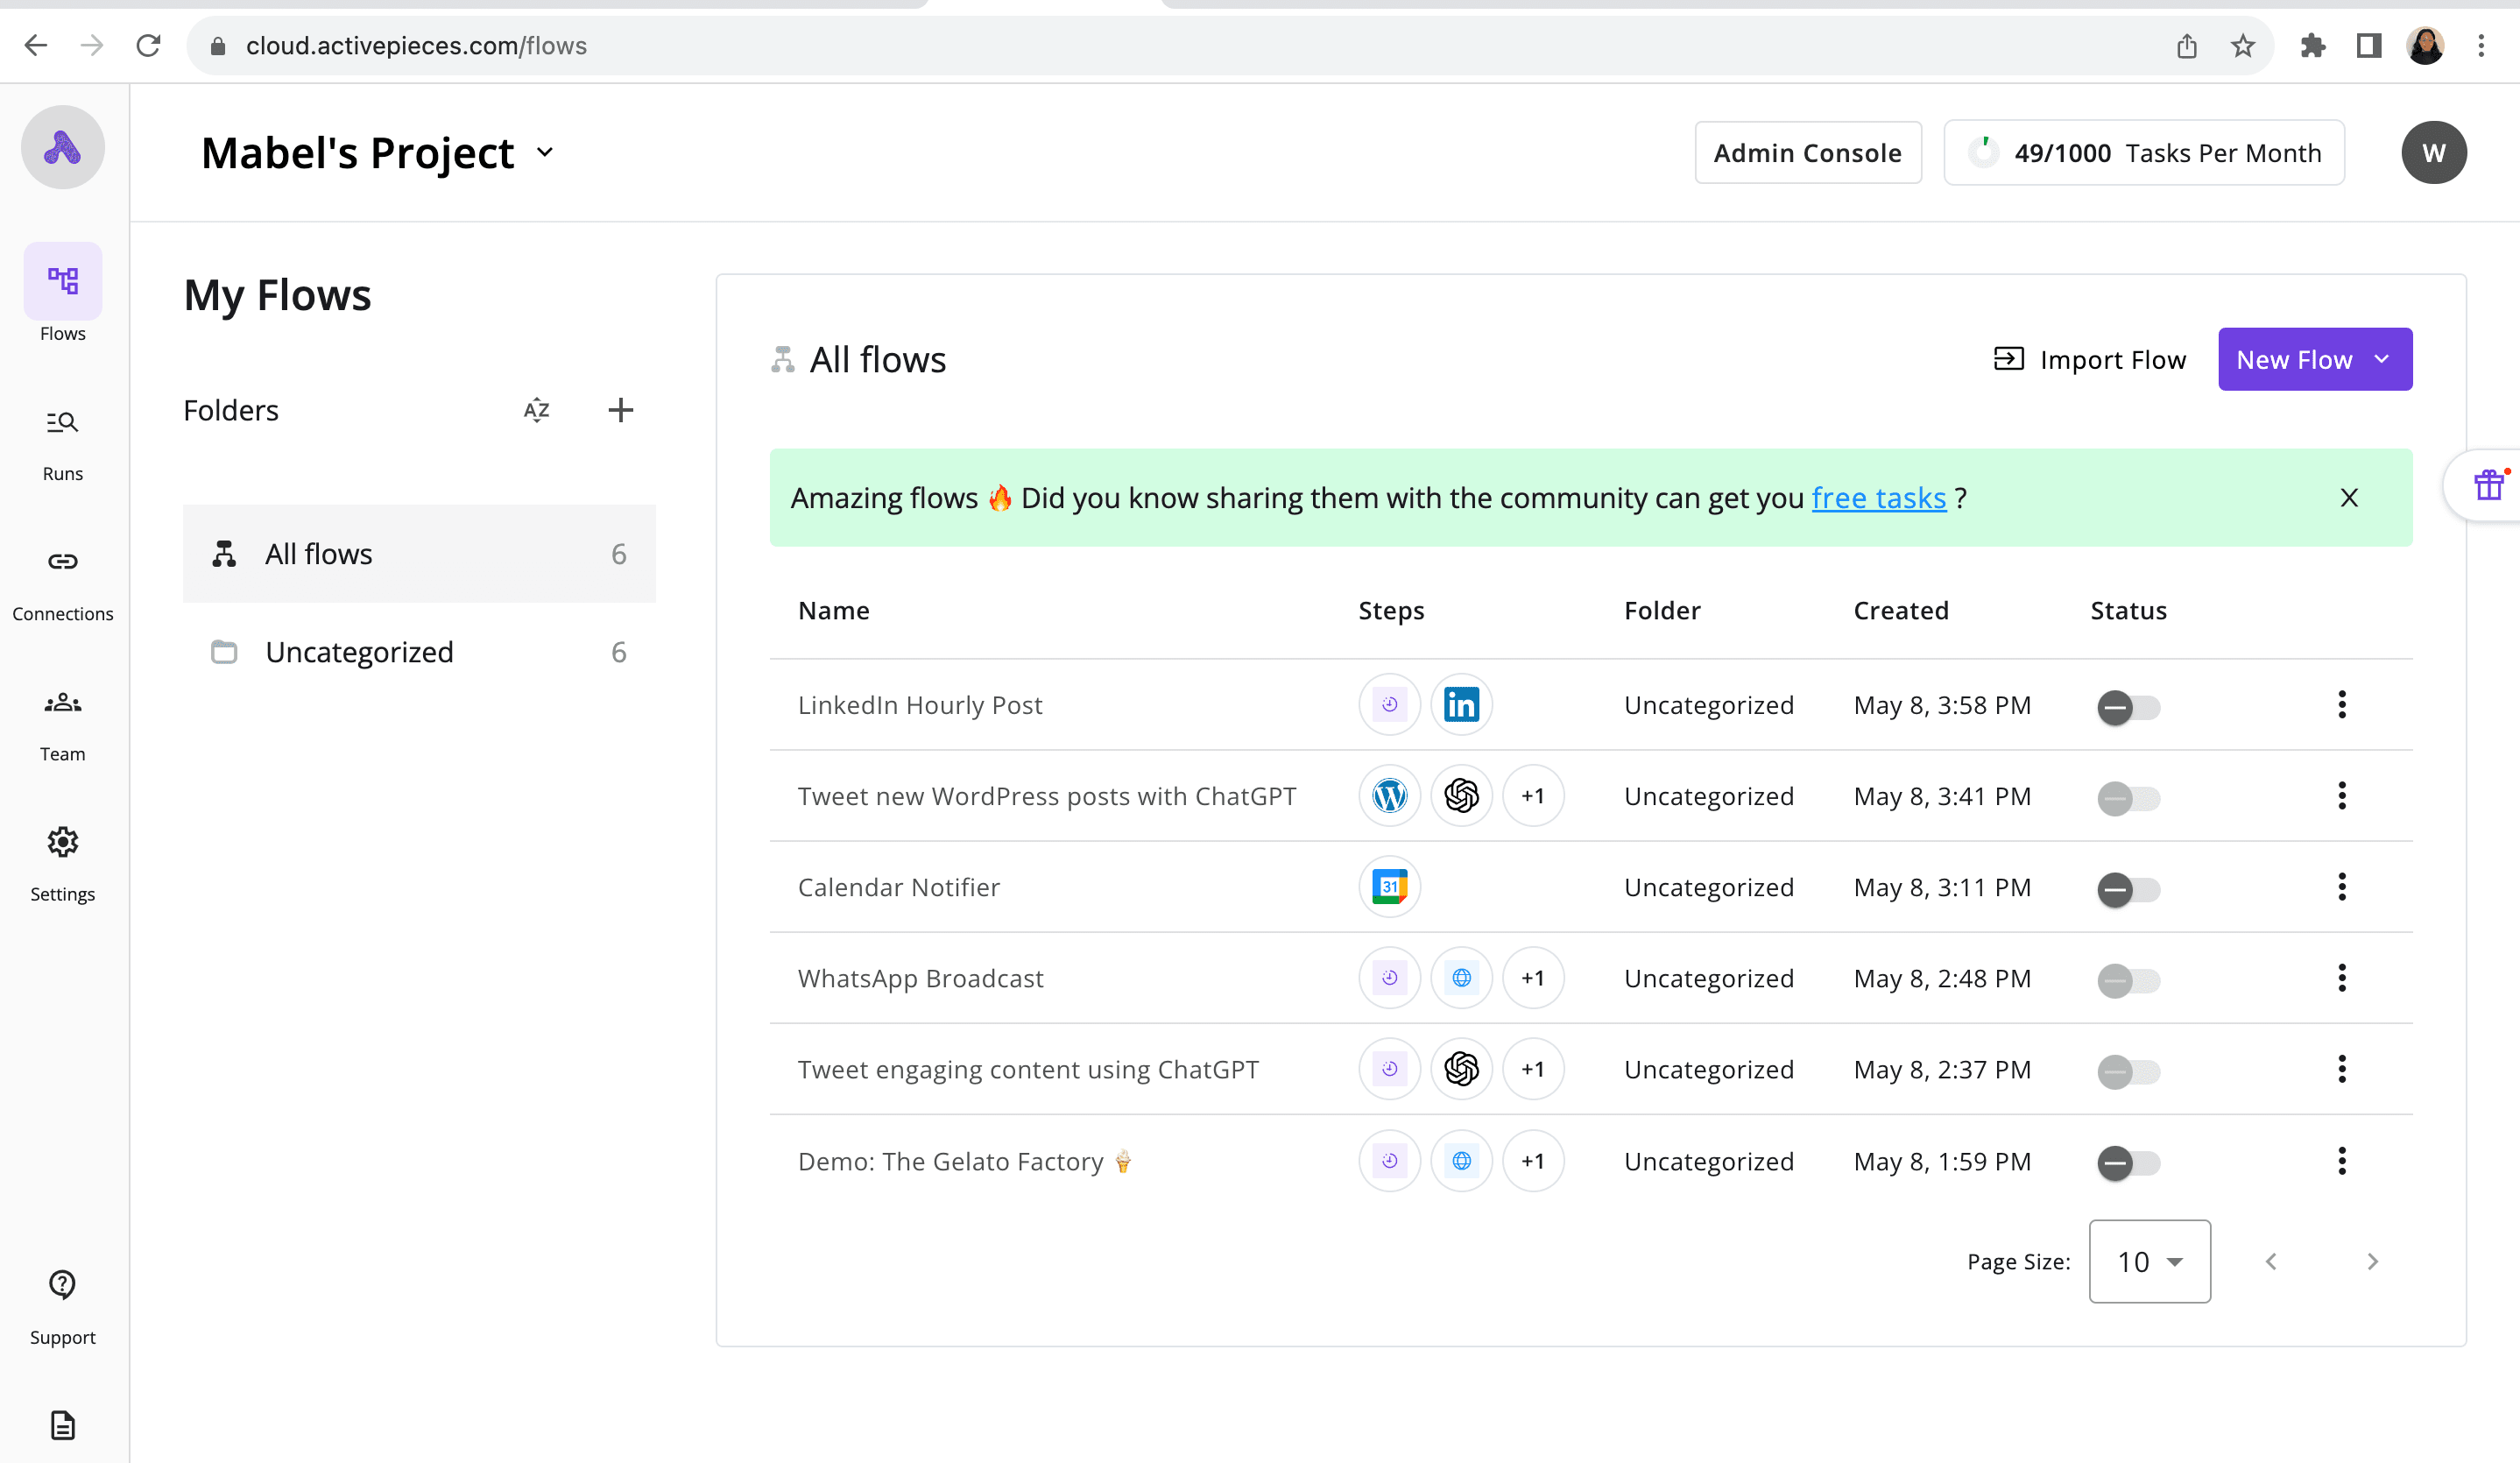
Task: Change the Page Size dropdown
Action: coord(2150,1261)
